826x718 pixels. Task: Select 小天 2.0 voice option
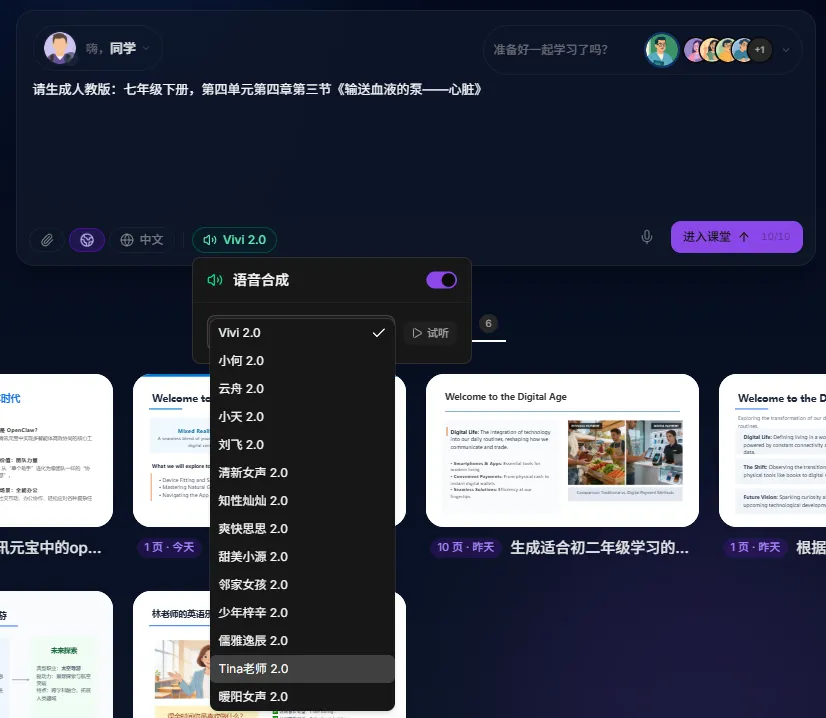(x=302, y=417)
